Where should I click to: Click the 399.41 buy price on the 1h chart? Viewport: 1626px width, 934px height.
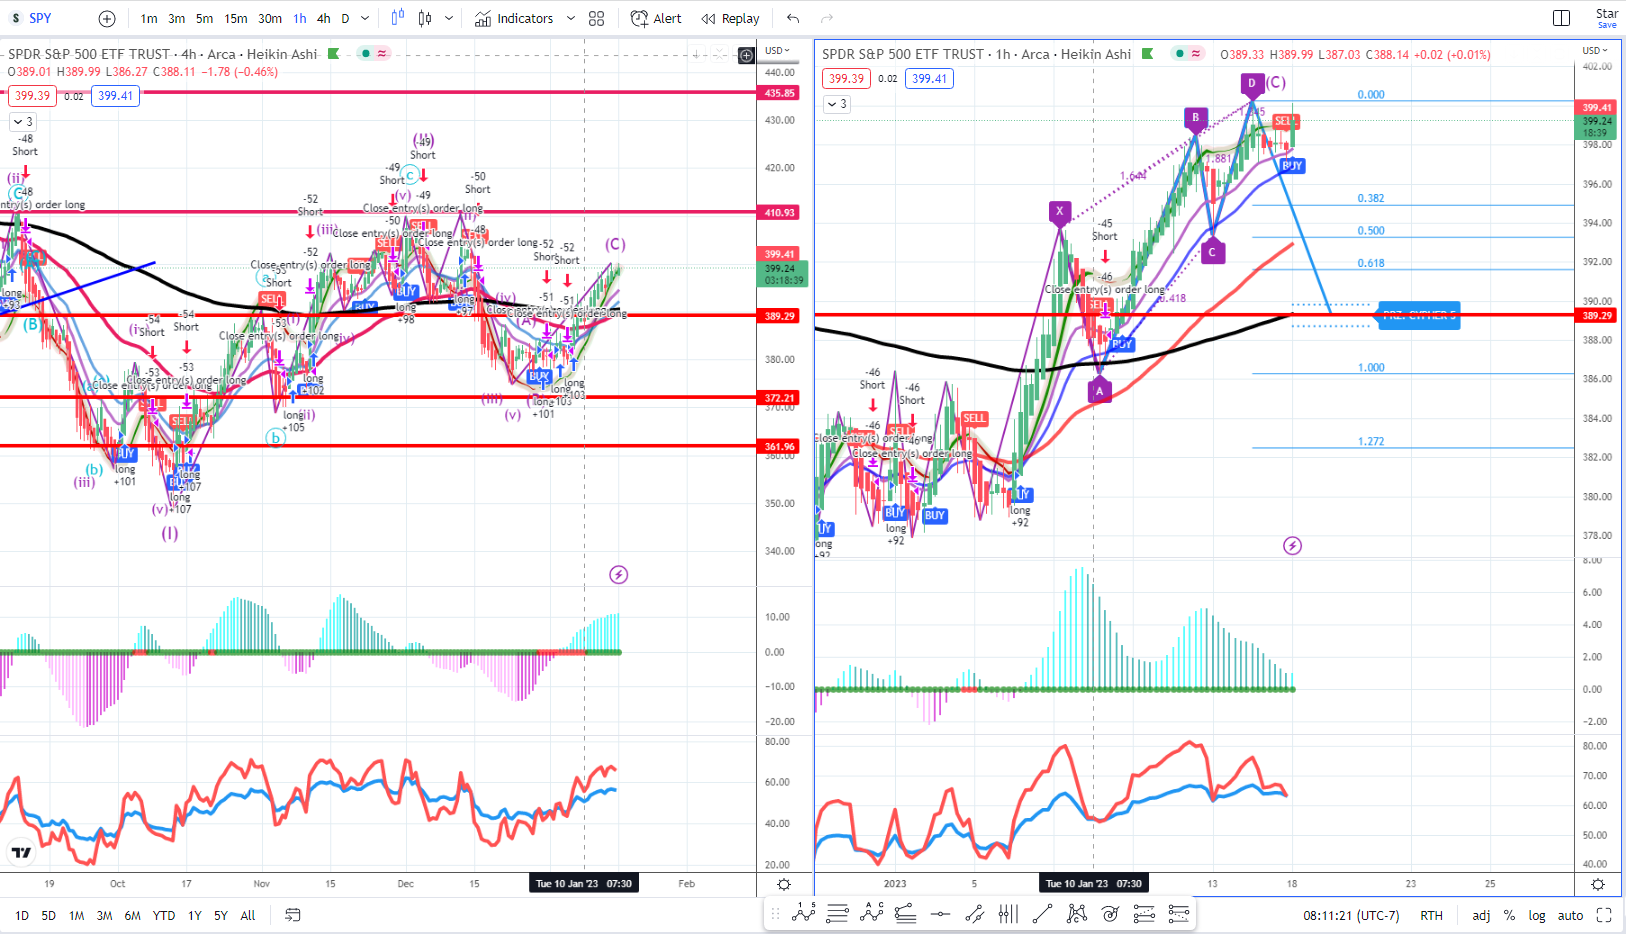click(929, 79)
